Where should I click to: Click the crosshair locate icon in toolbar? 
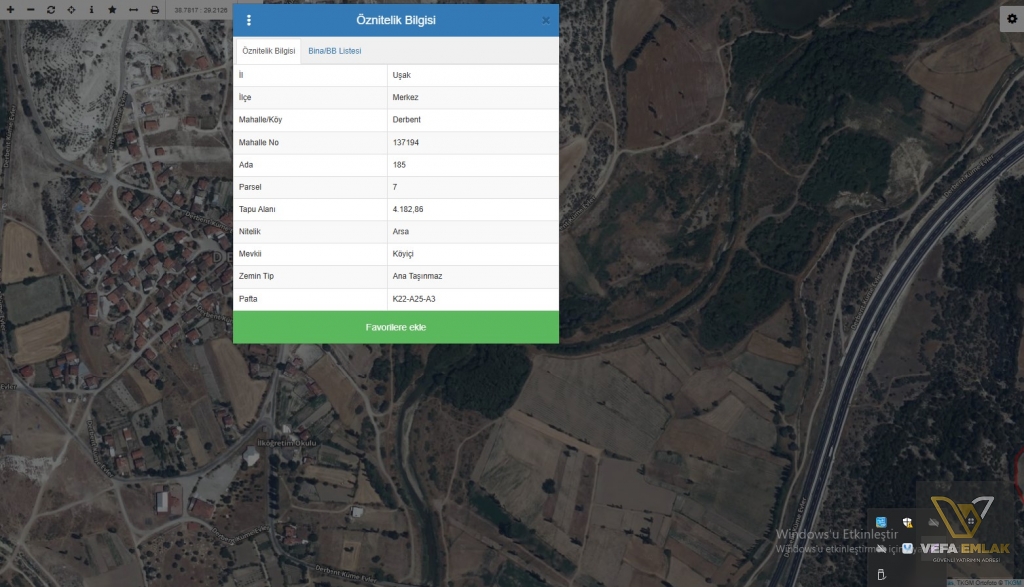point(71,9)
